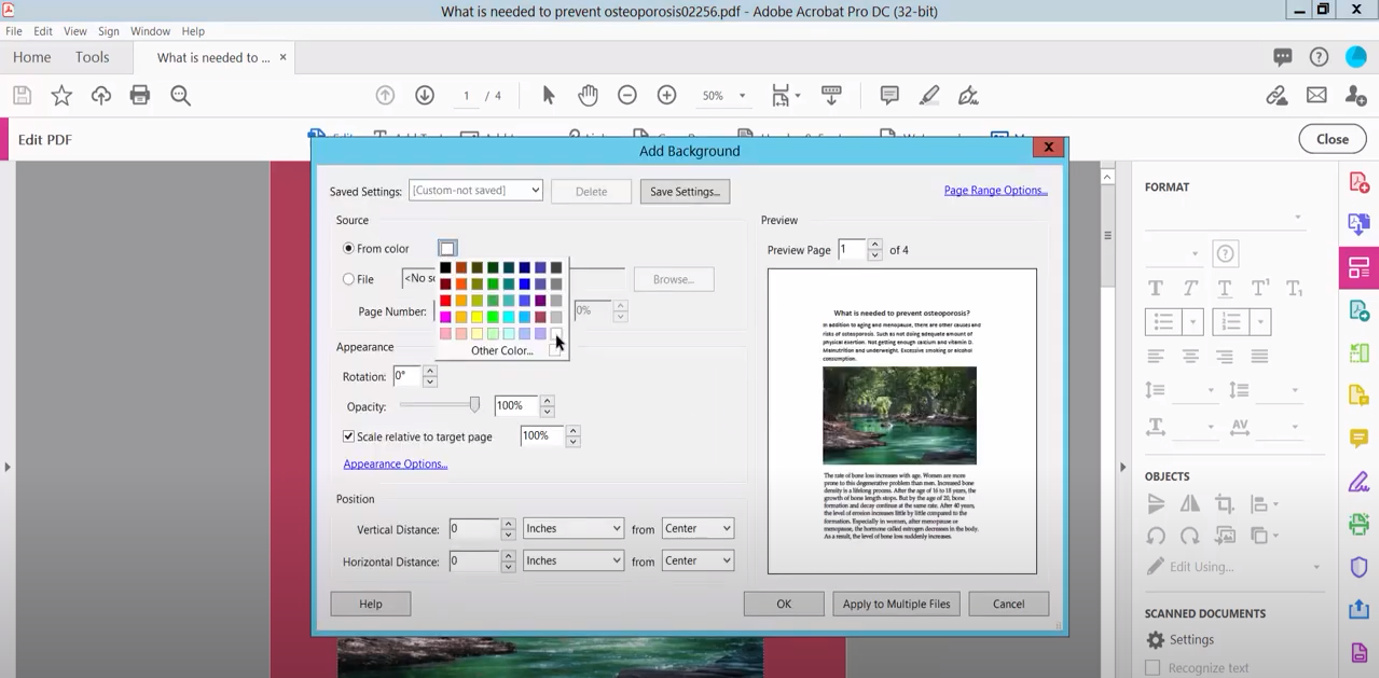This screenshot has width=1379, height=678.
Task: Click the Send file by email icon
Action: [x=1316, y=95]
